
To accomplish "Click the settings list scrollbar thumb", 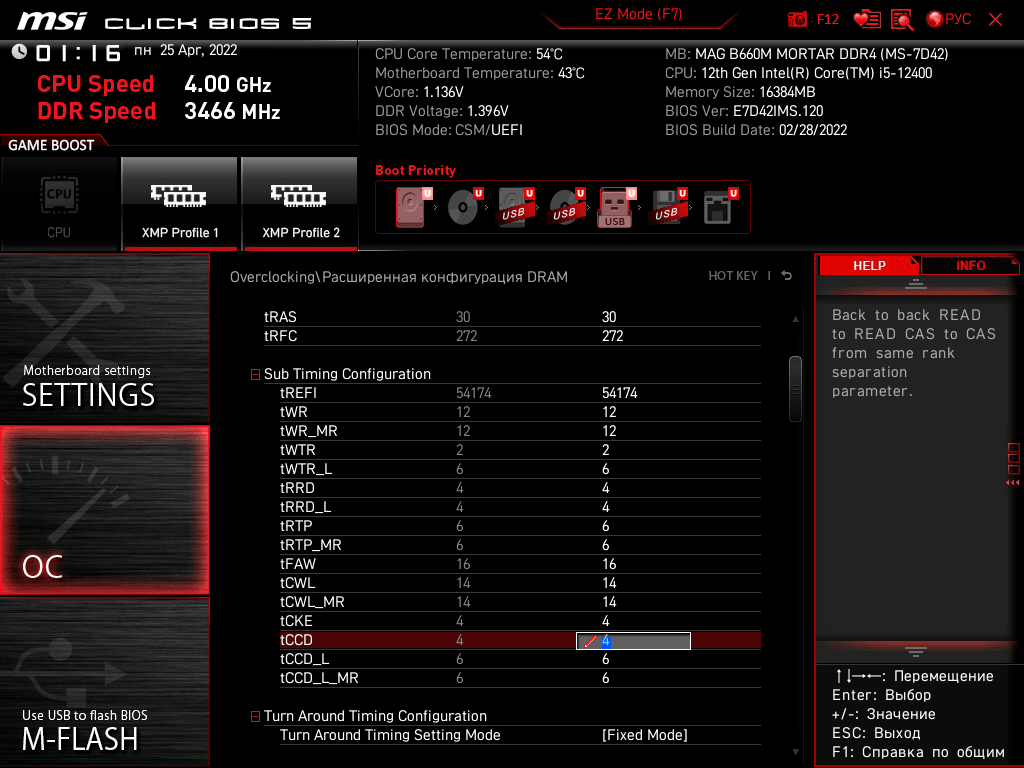I will (x=795, y=389).
